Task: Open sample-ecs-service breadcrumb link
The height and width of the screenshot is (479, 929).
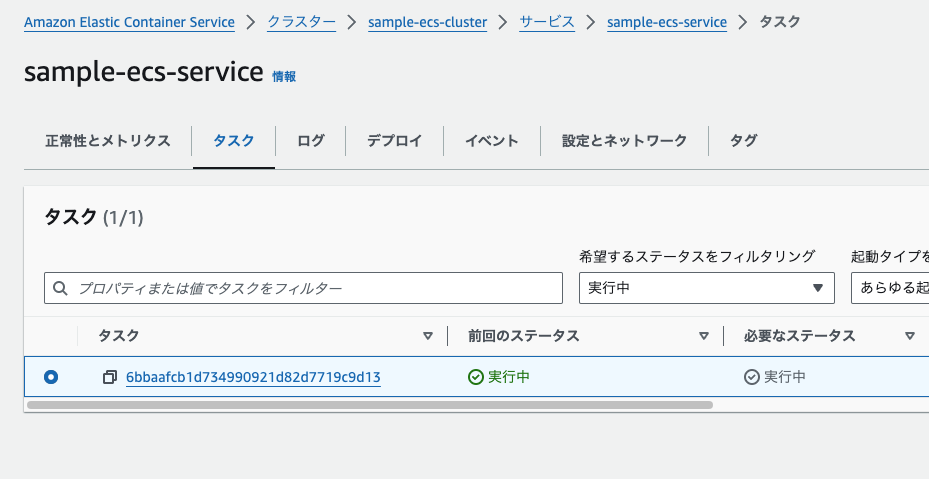Action: coord(667,23)
